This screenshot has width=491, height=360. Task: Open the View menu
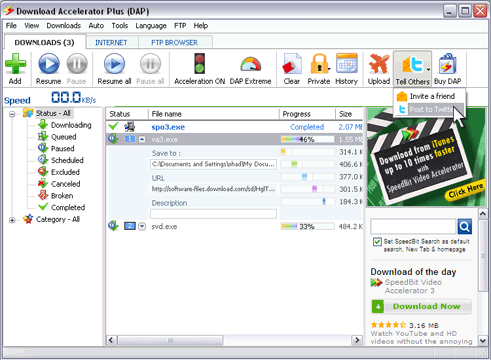tap(32, 26)
